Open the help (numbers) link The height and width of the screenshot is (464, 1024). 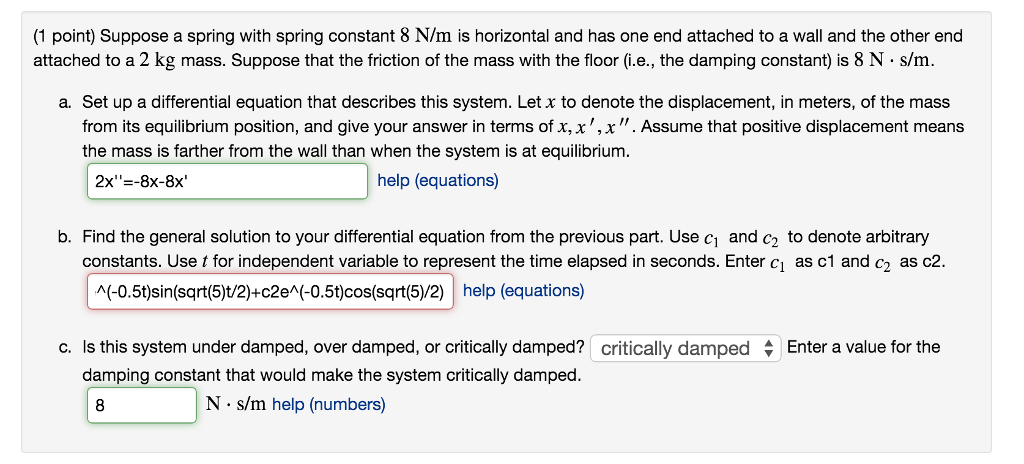pyautogui.click(x=328, y=404)
